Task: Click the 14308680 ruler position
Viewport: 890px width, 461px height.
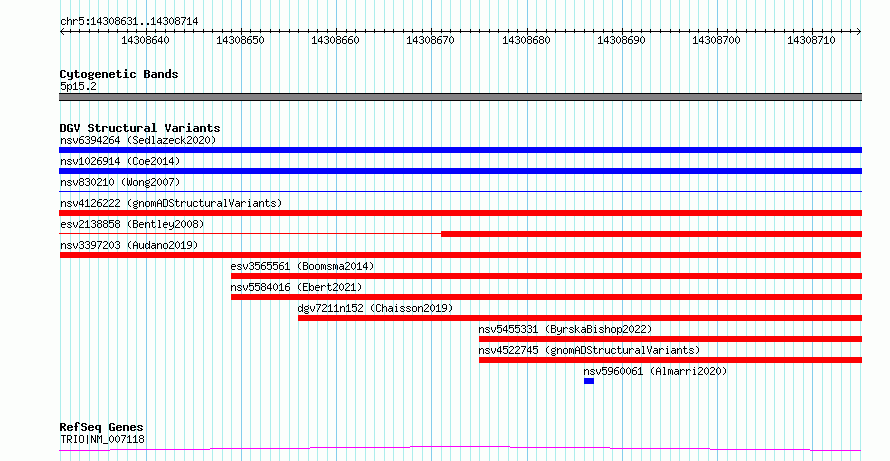Action: click(526, 40)
